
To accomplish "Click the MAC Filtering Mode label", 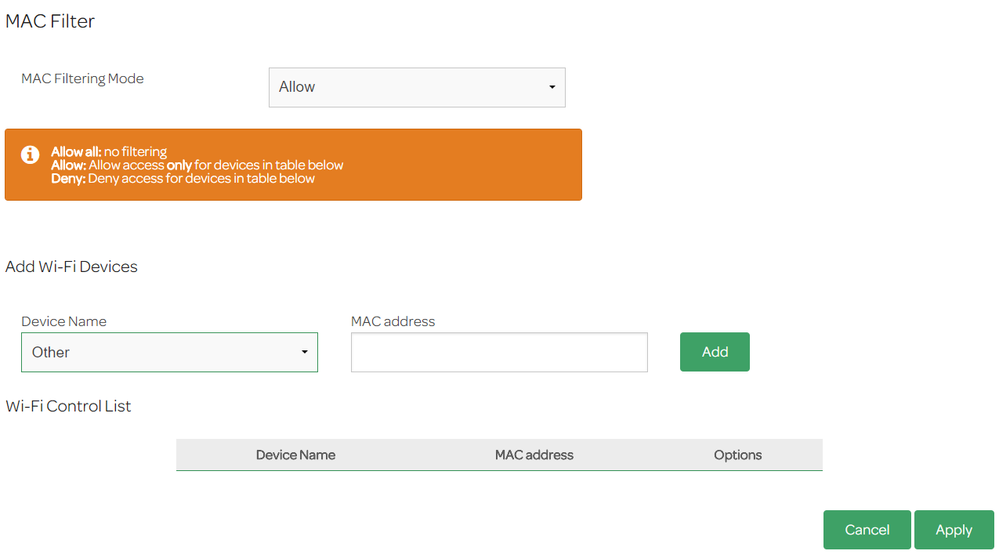I will pyautogui.click(x=82, y=79).
